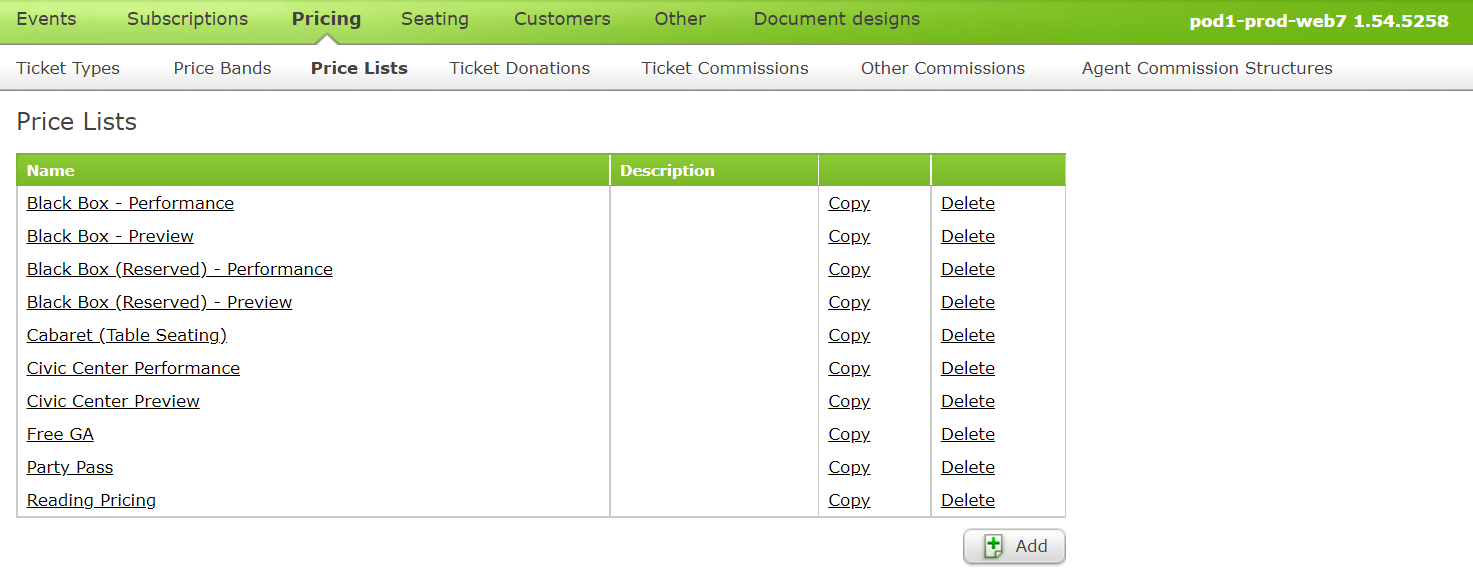
Task: Open the Document designs menu
Action: tap(837, 19)
